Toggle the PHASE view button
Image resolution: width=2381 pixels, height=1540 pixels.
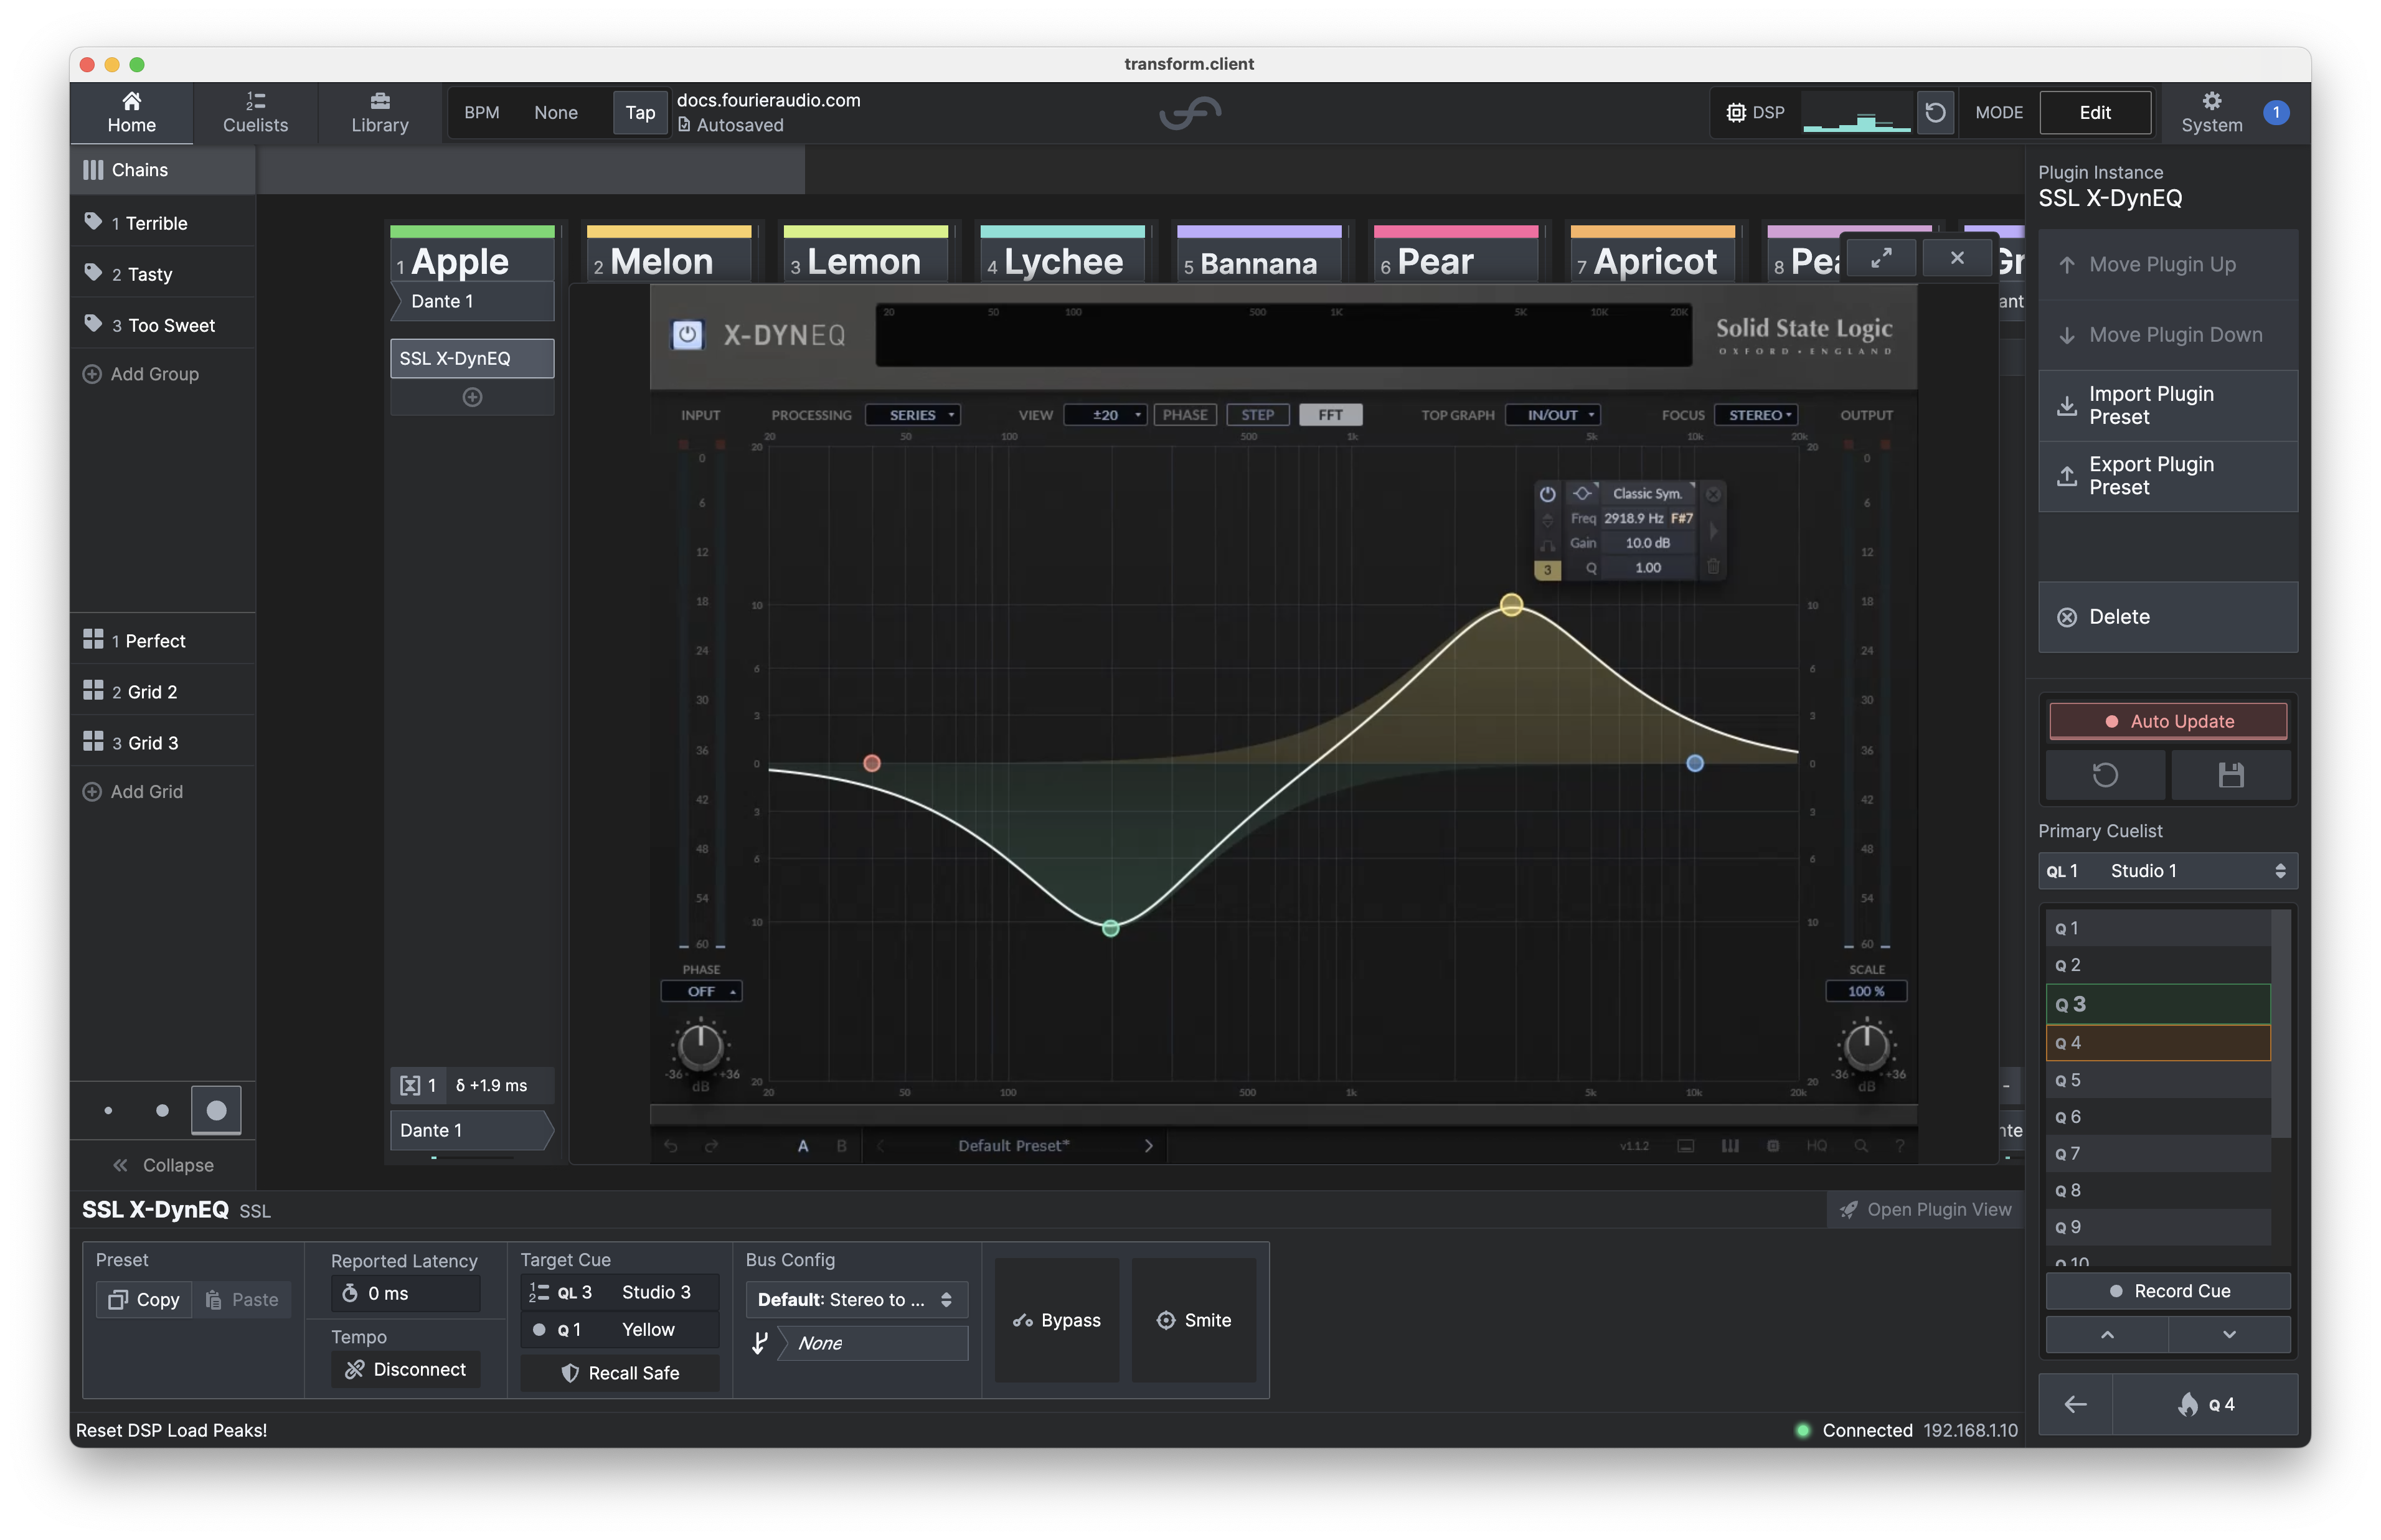[1184, 415]
